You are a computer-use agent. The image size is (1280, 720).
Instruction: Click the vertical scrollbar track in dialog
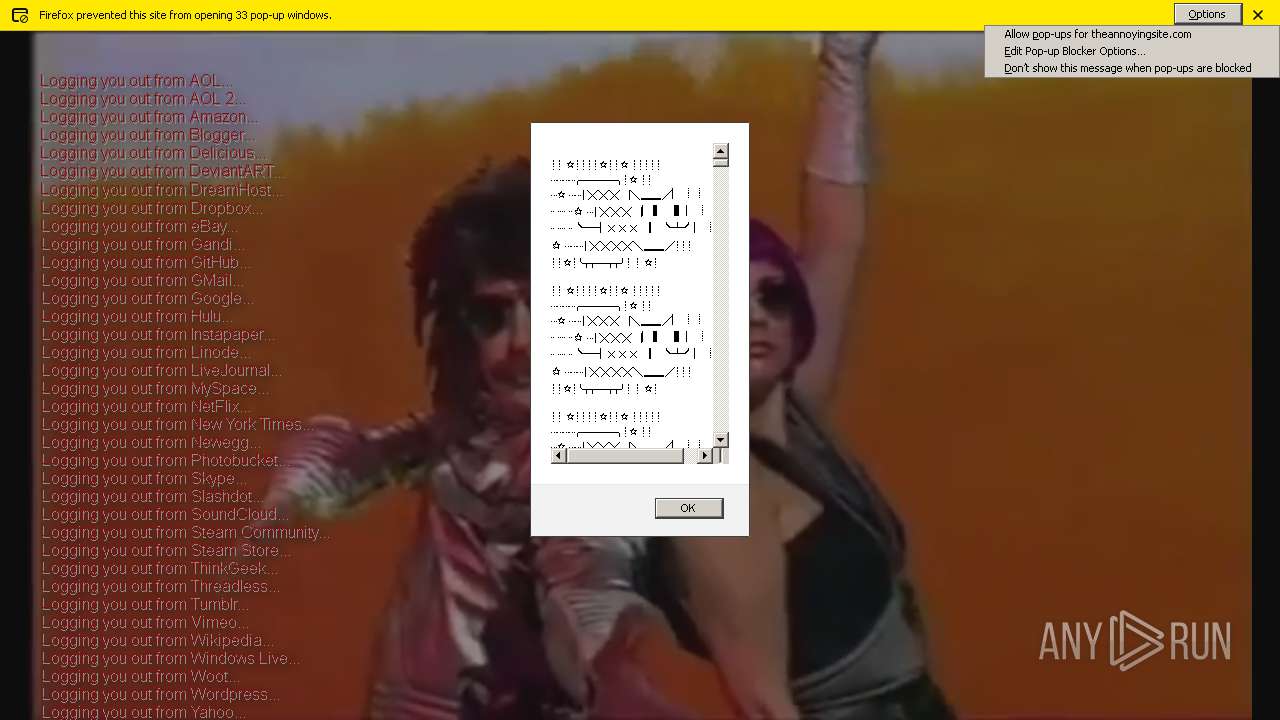click(x=720, y=299)
